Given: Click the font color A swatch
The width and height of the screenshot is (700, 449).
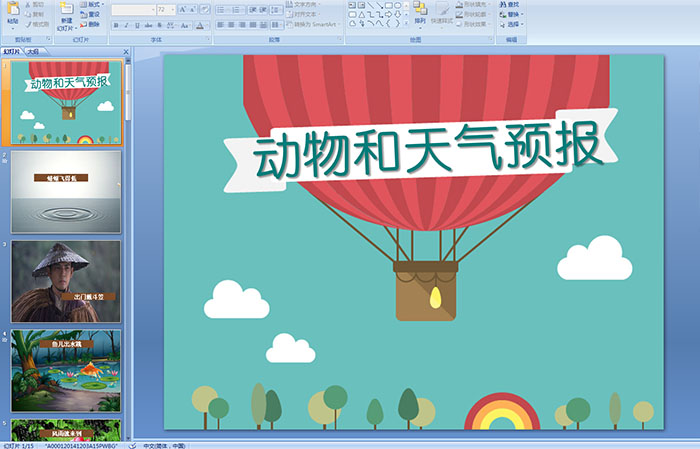Looking at the screenshot, I should [200, 25].
